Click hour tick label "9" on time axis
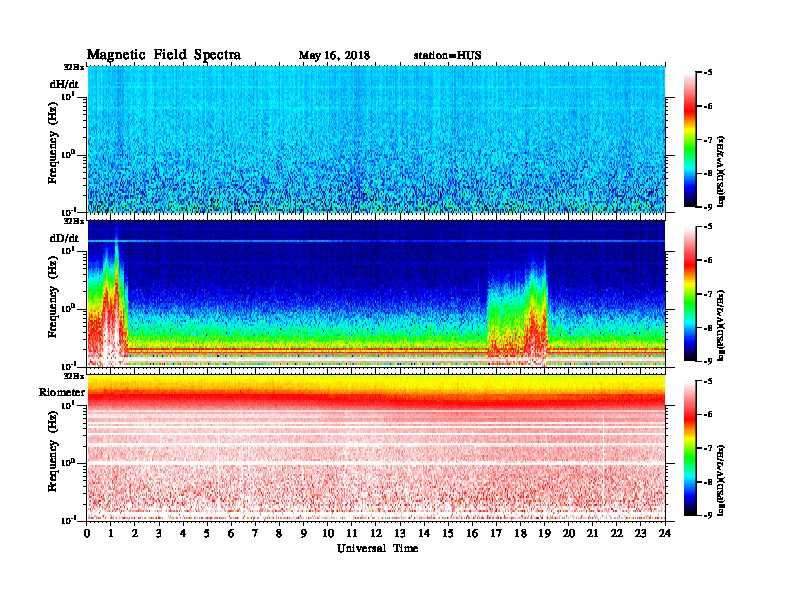 (303, 533)
